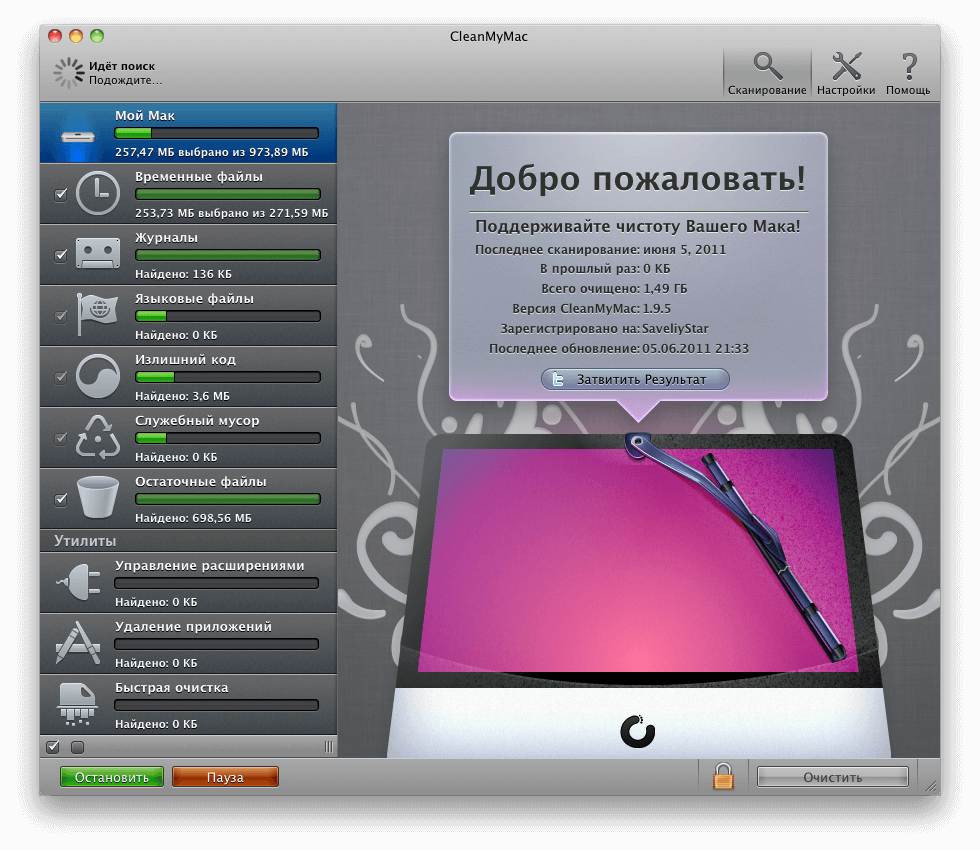Click the Затвитить Результат button

pos(635,379)
